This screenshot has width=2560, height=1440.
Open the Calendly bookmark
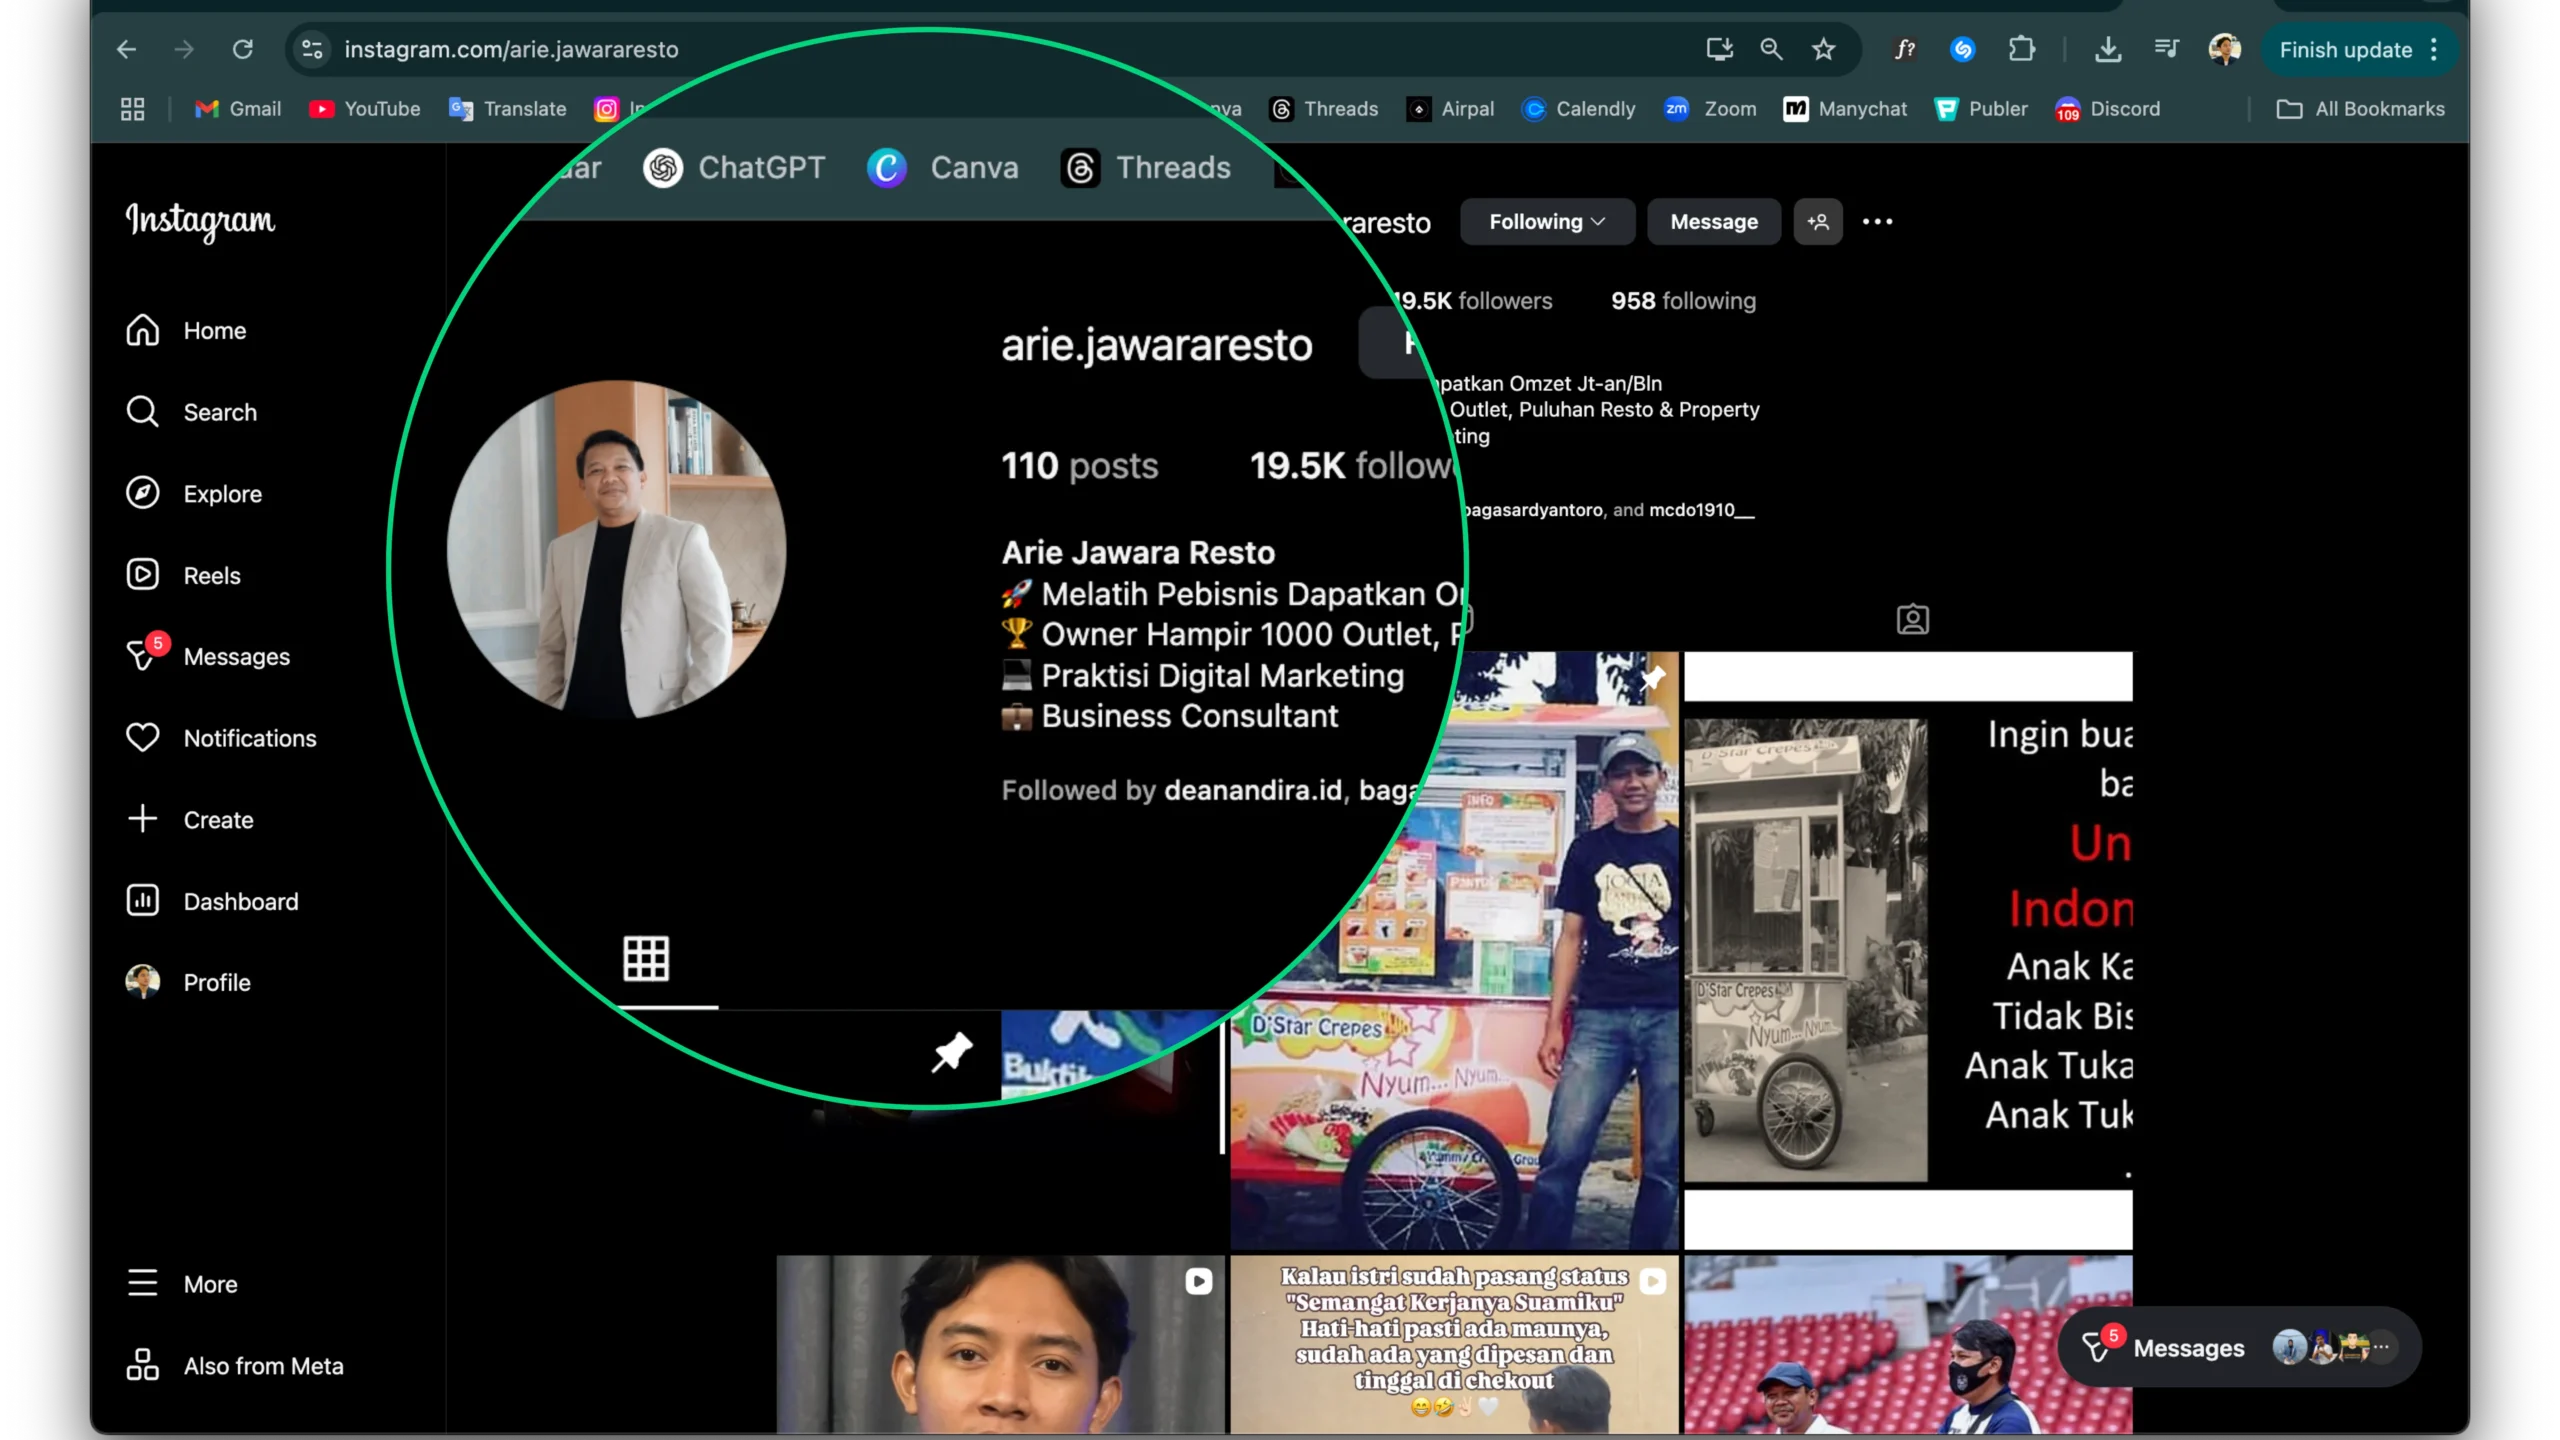coord(1579,109)
